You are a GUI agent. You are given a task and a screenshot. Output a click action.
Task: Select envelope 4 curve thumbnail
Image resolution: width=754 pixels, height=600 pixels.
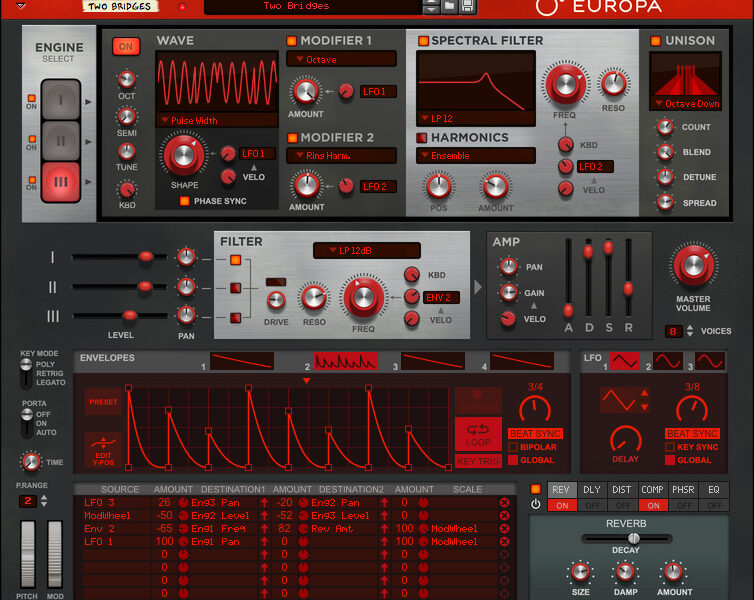[522, 361]
